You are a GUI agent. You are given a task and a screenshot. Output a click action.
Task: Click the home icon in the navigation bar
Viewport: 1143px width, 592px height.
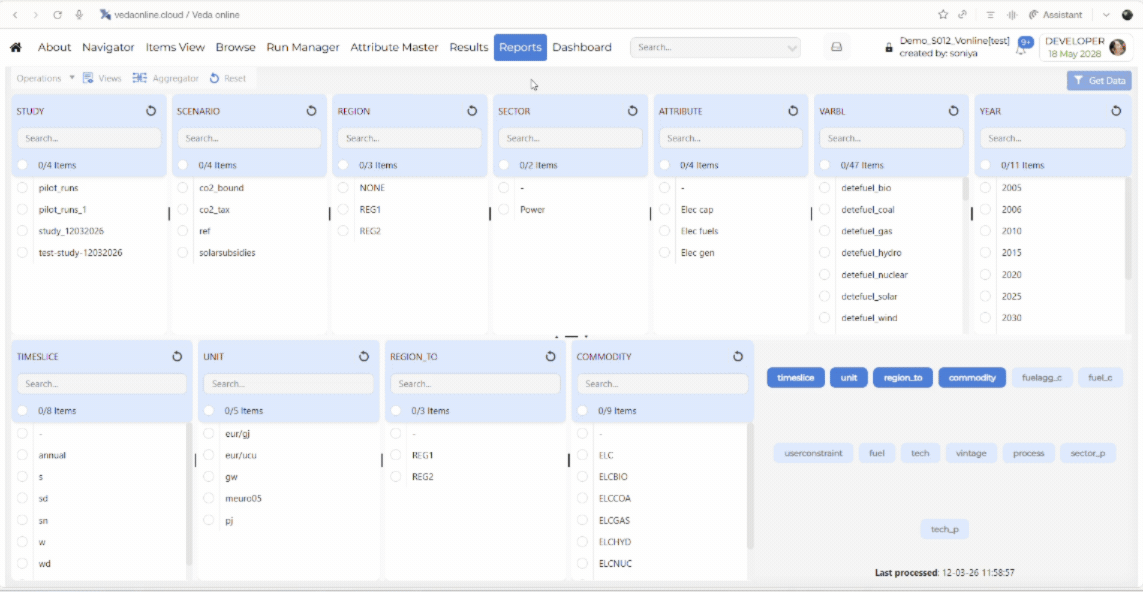click(x=15, y=47)
